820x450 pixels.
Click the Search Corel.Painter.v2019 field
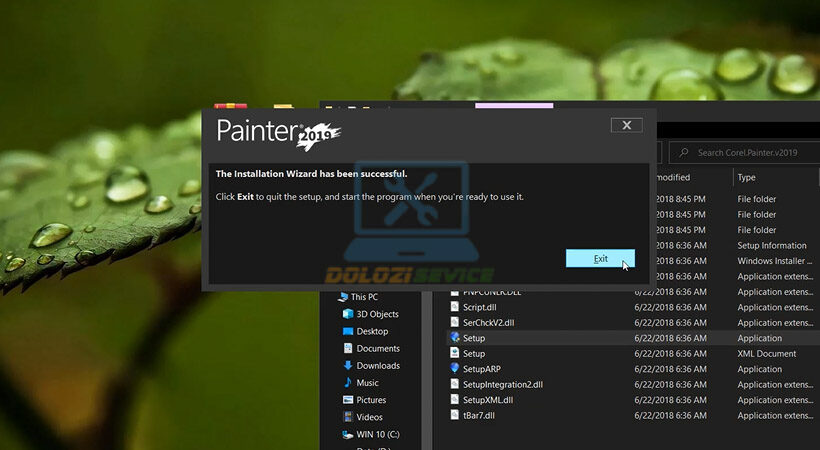tap(752, 153)
